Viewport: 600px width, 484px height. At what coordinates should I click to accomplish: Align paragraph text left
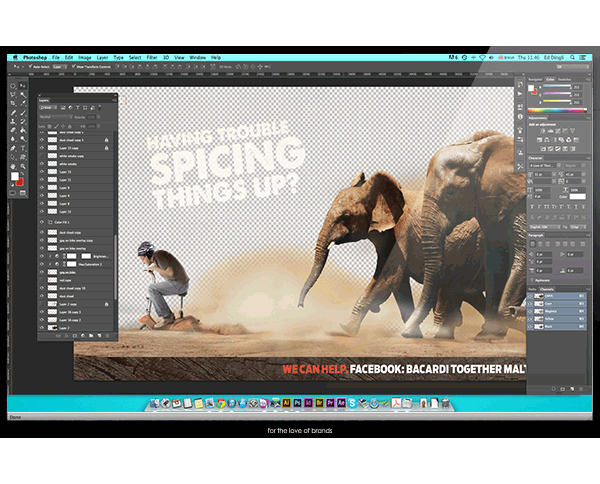point(532,244)
